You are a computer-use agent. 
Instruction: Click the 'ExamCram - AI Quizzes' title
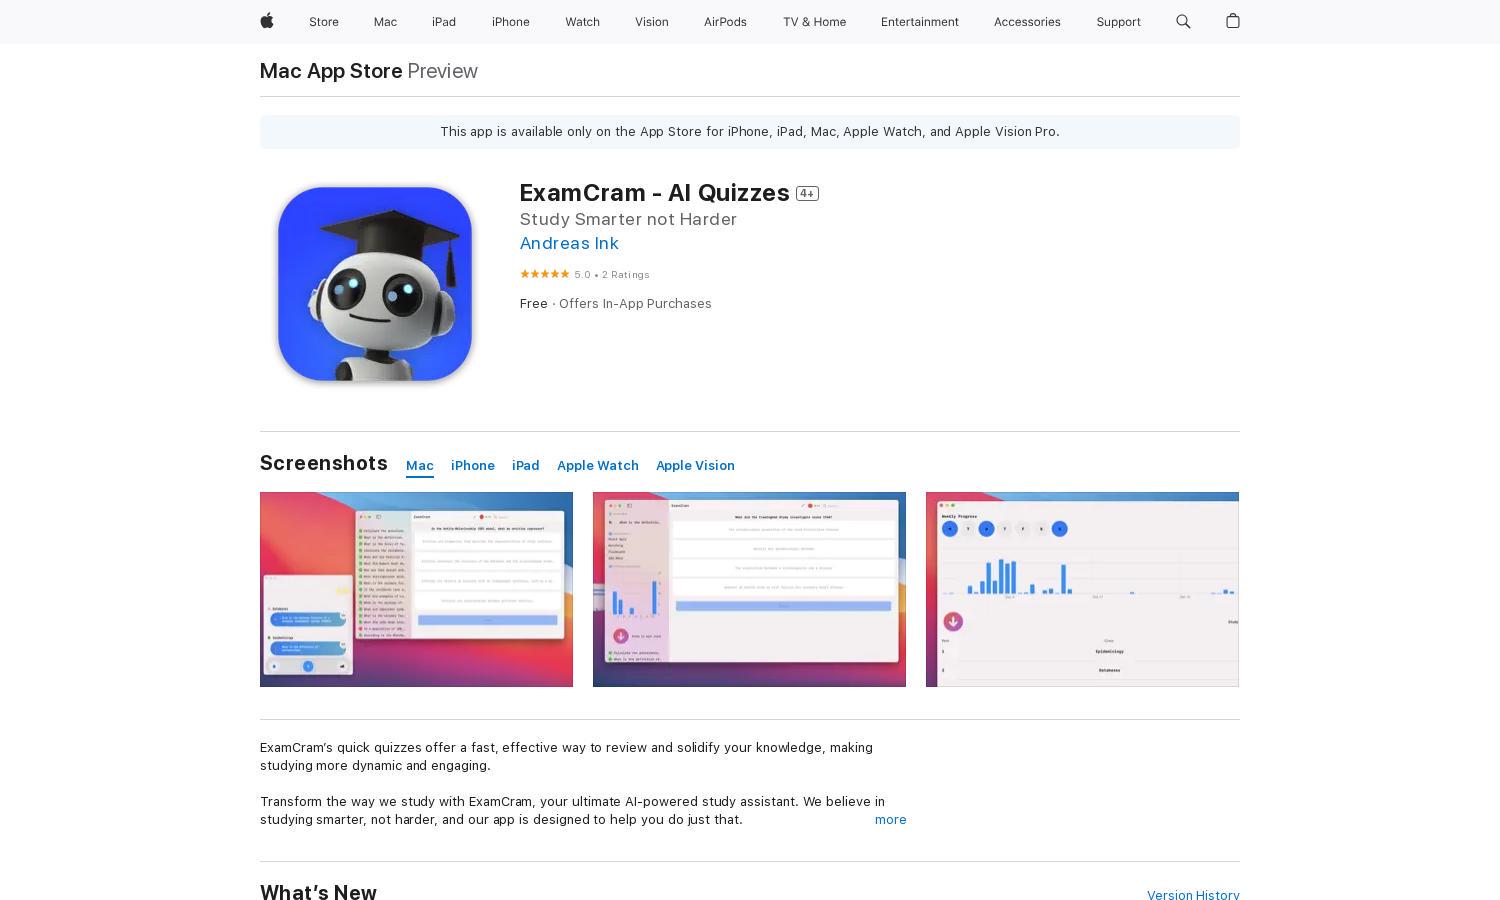coord(655,192)
